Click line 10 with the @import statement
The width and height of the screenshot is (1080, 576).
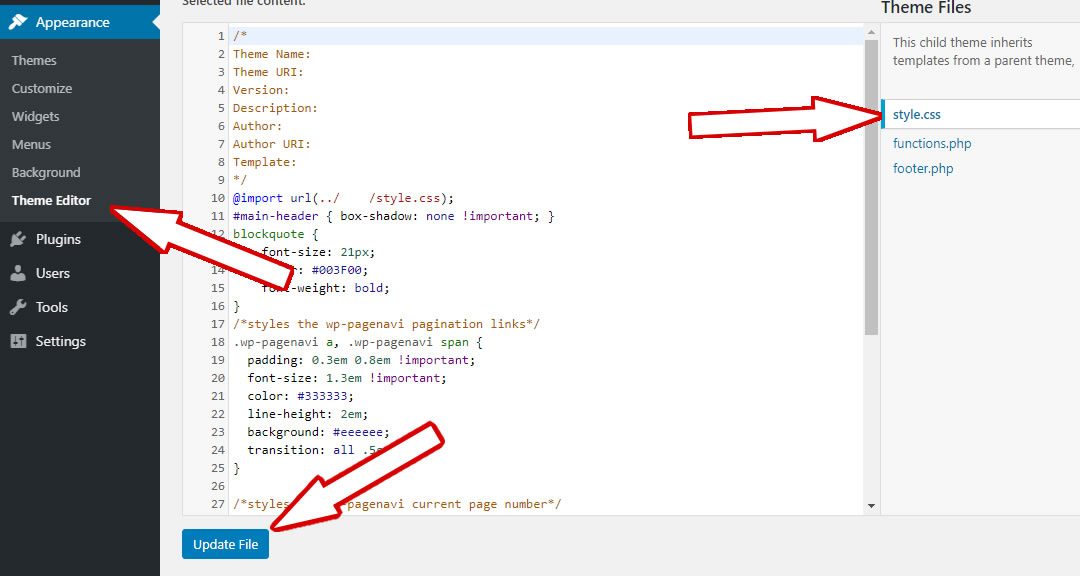[x=343, y=198]
